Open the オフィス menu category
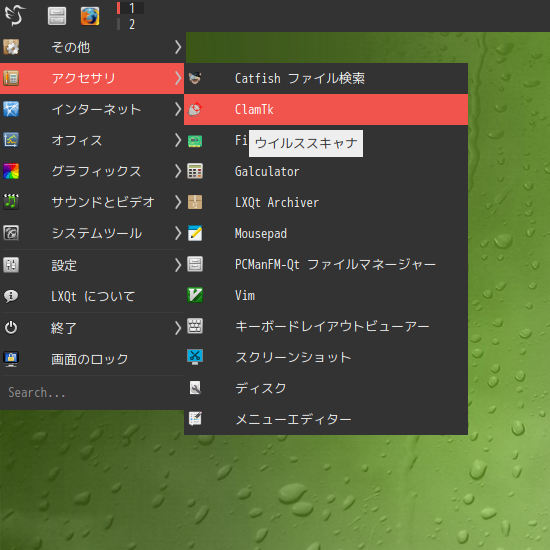The height and width of the screenshot is (550, 550). (92, 140)
